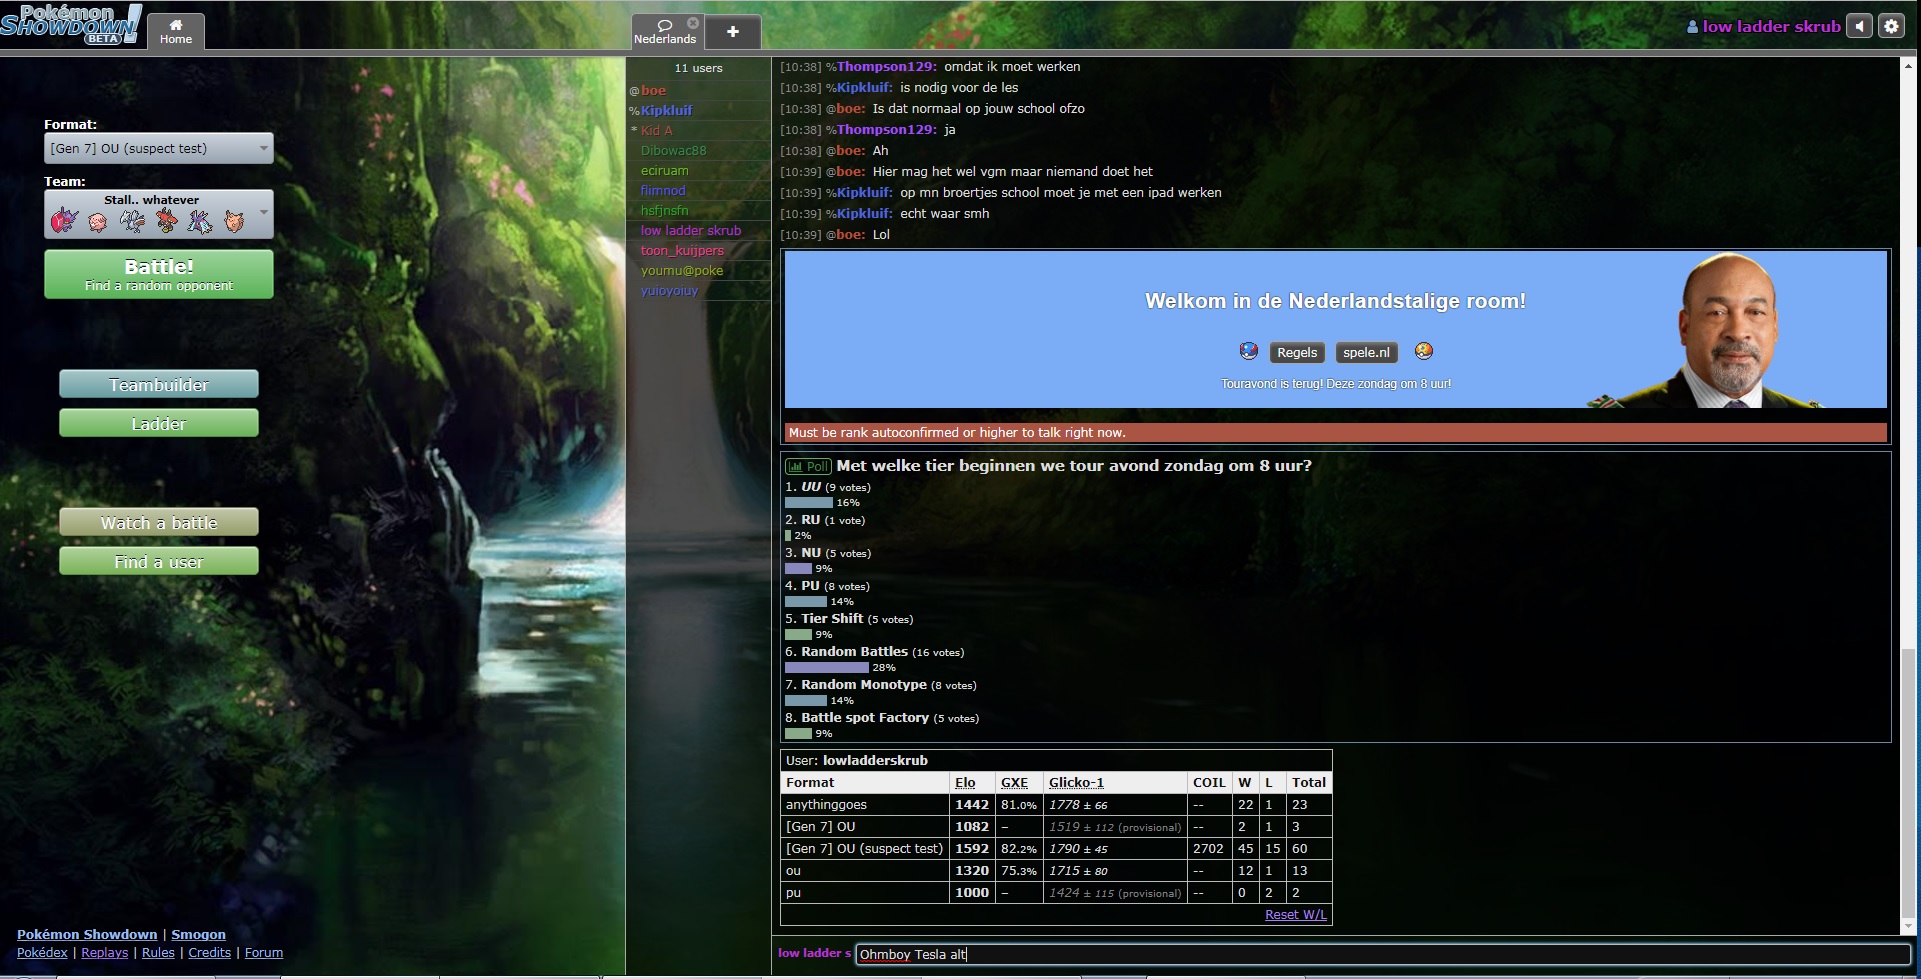This screenshot has width=1921, height=979.
Task: Open the Format dropdown with Gen 7 OU suspect test
Action: [x=159, y=148]
